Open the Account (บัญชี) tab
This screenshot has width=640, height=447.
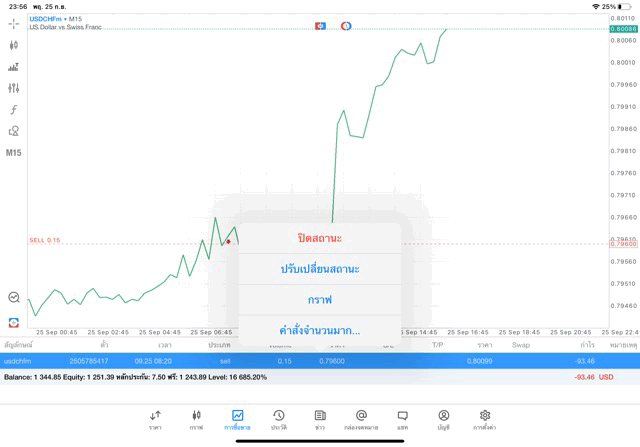443,419
